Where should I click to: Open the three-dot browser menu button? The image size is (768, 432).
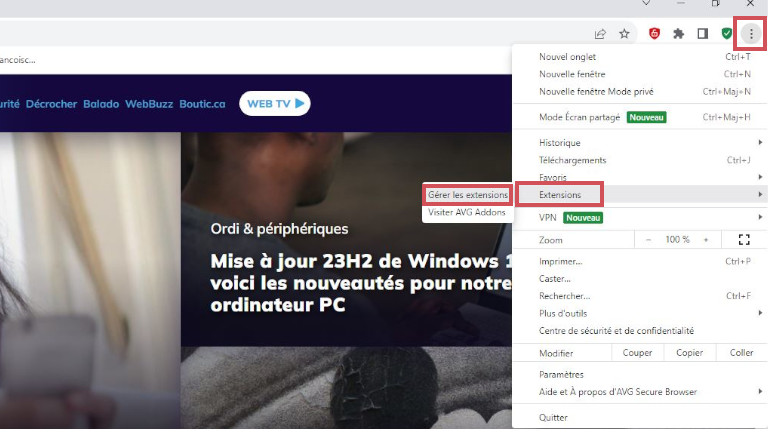click(x=751, y=33)
